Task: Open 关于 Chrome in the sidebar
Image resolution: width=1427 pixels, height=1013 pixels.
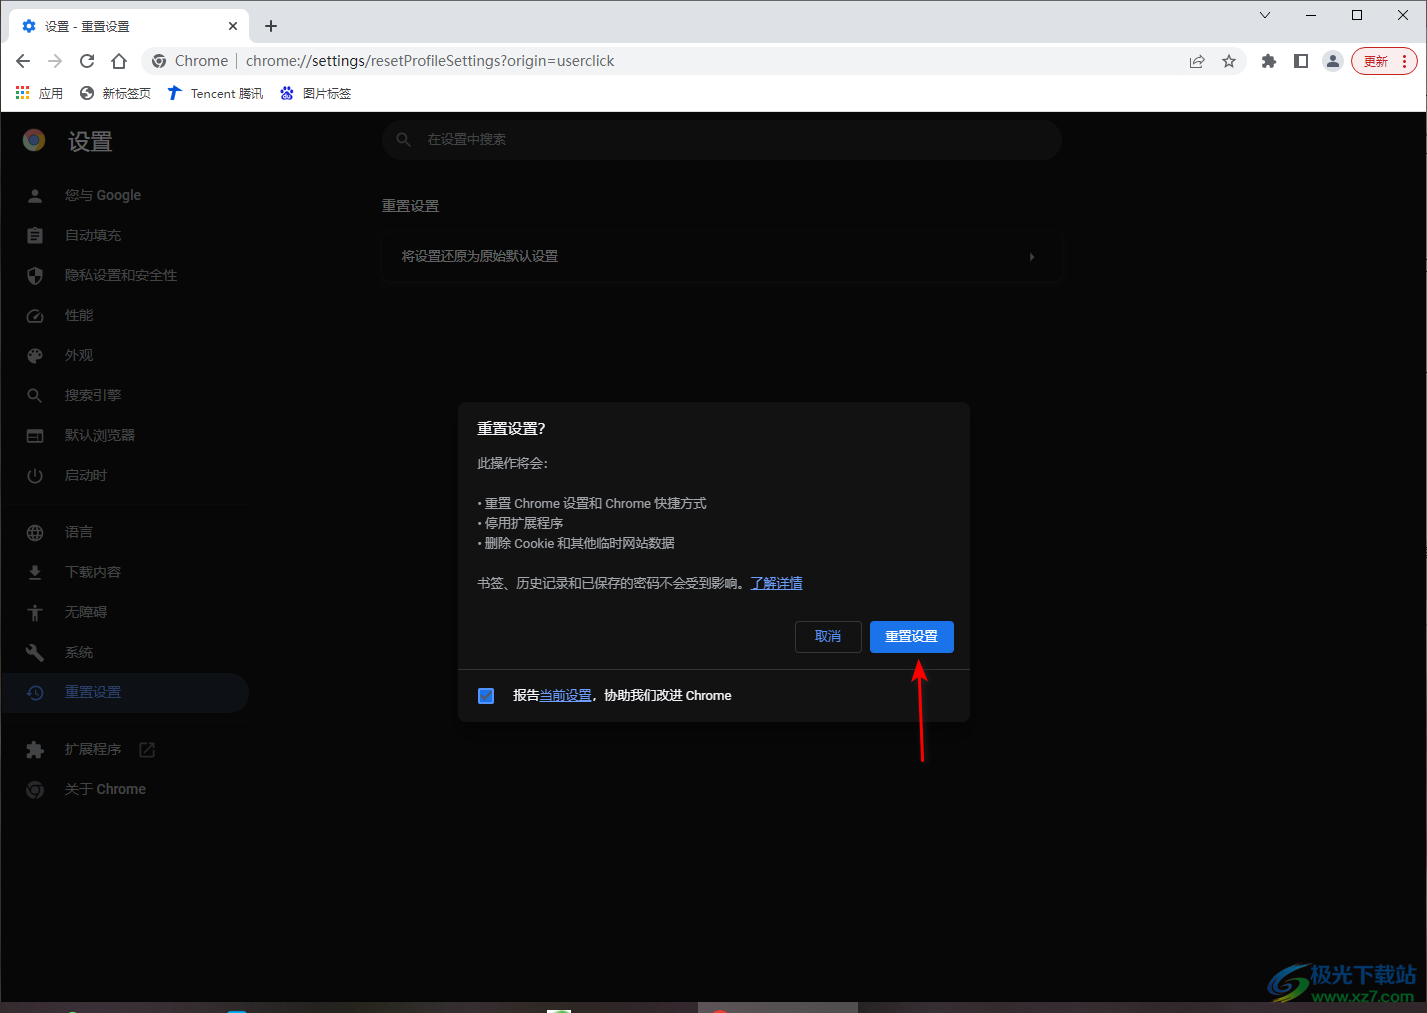Action: 125,789
